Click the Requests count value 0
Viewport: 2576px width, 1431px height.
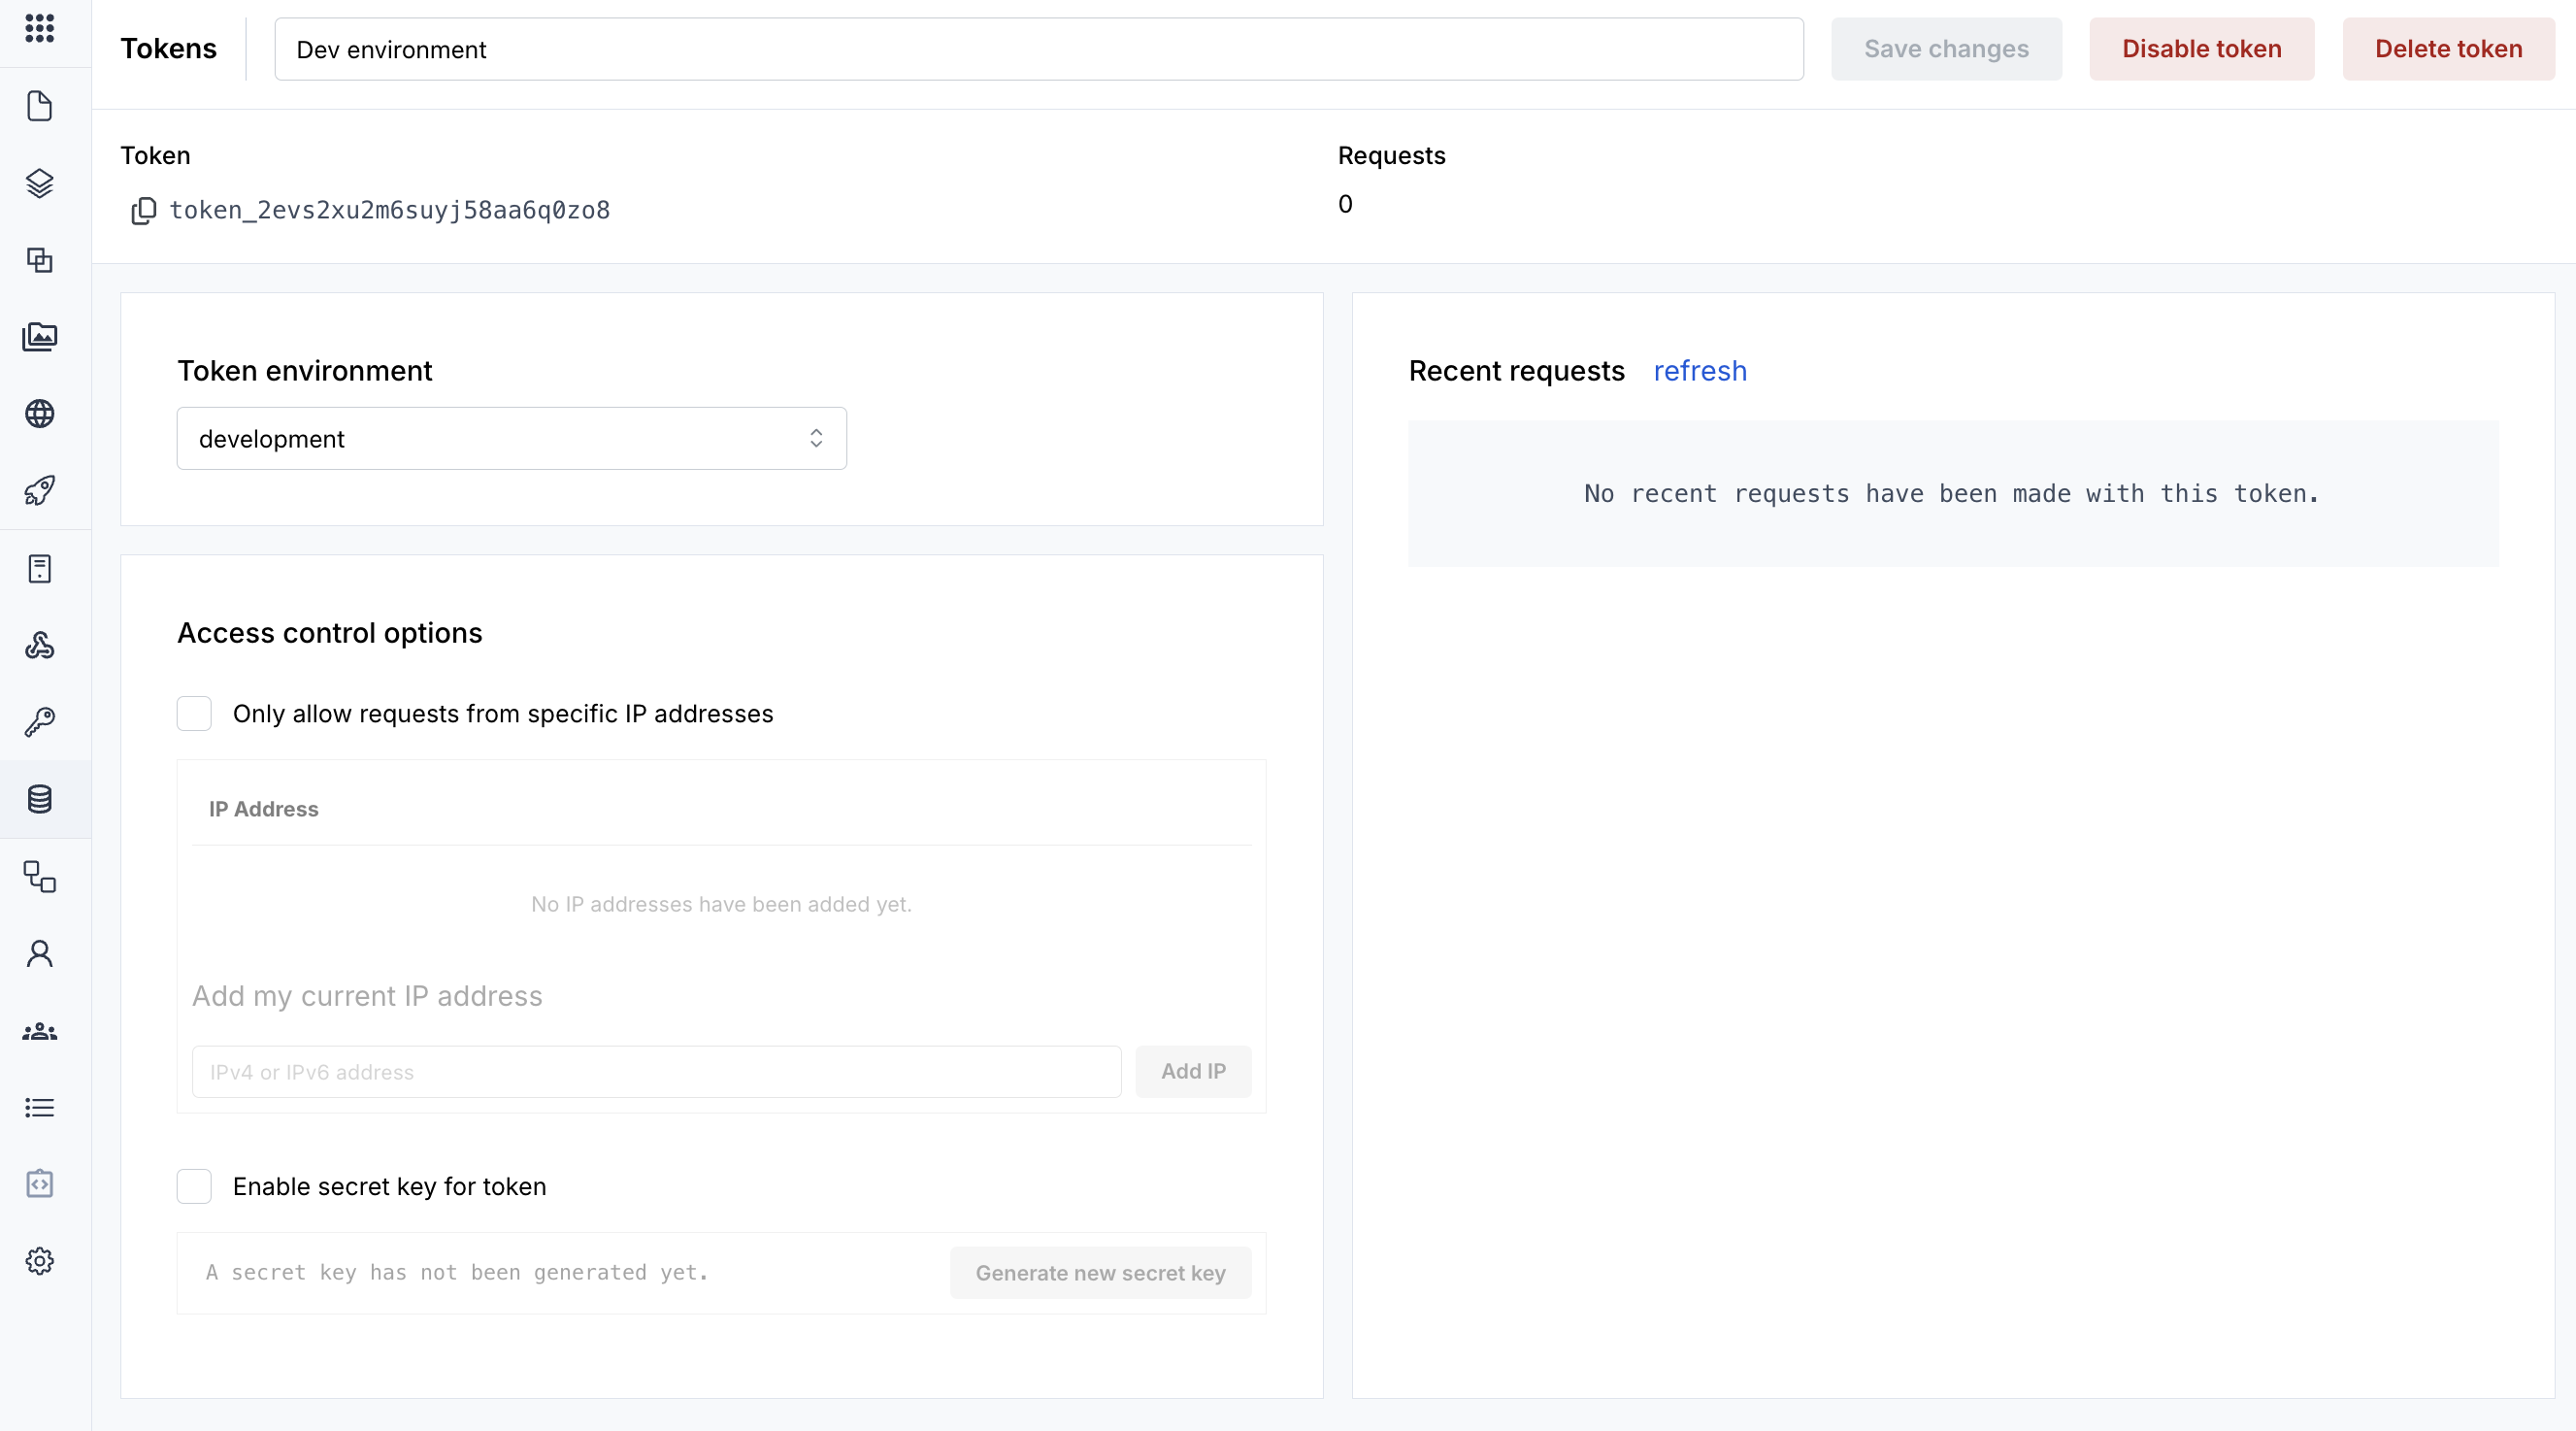(x=1345, y=204)
